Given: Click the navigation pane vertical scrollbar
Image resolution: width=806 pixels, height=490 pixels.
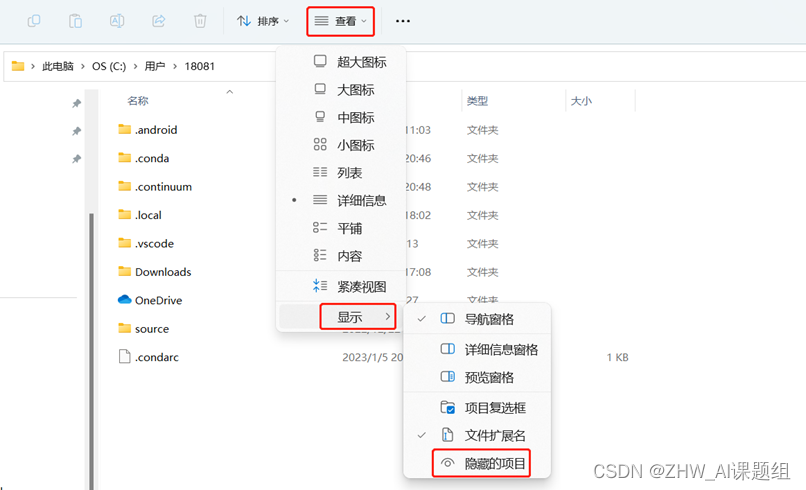Looking at the screenshot, I should click(91, 351).
